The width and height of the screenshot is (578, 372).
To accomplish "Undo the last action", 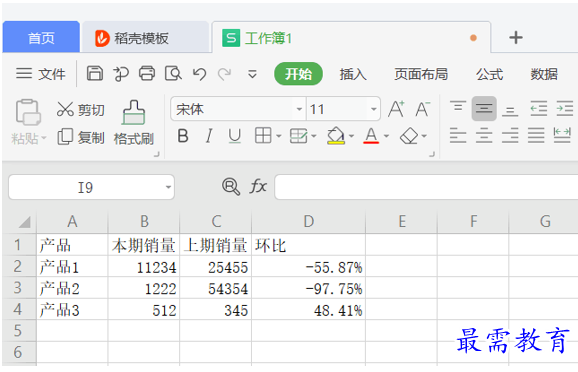I will (199, 74).
